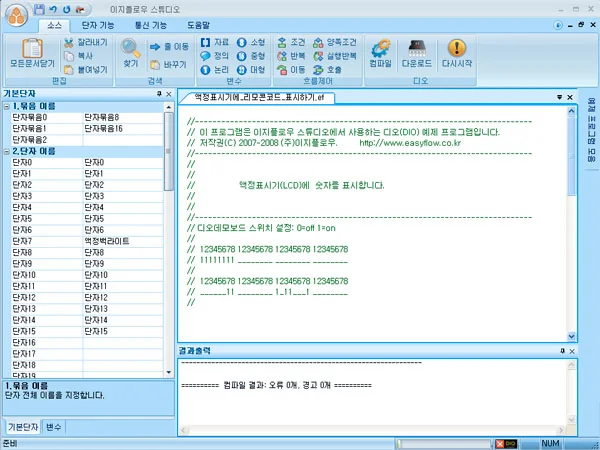This screenshot has height=450, width=600.
Task: Select the 잘라내기 scissors icon
Action: [x=68, y=42]
